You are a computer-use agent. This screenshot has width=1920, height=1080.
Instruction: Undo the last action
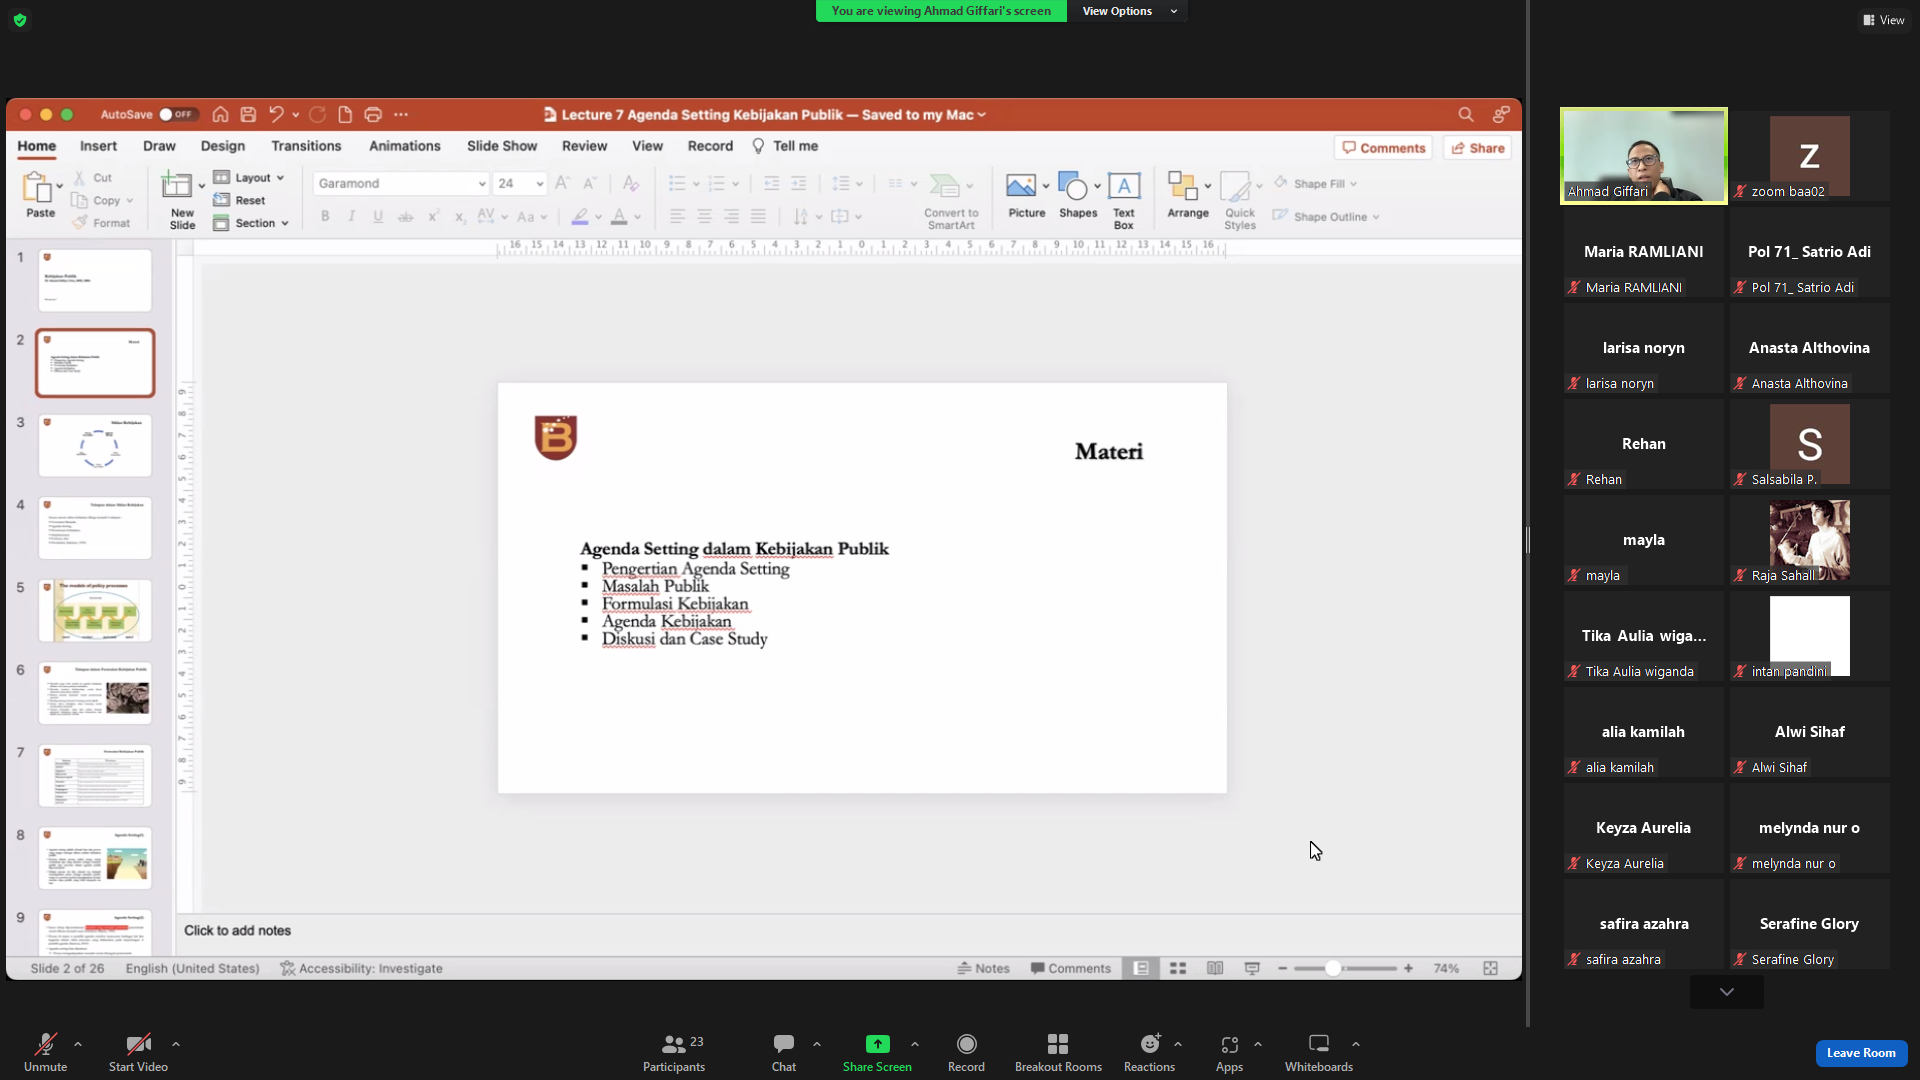point(276,114)
